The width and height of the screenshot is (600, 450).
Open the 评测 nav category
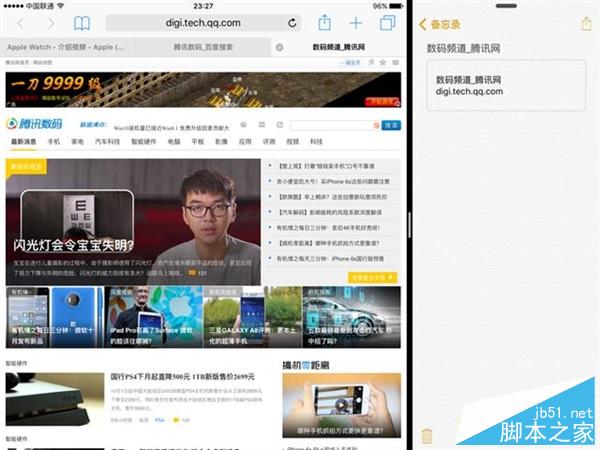point(269,142)
